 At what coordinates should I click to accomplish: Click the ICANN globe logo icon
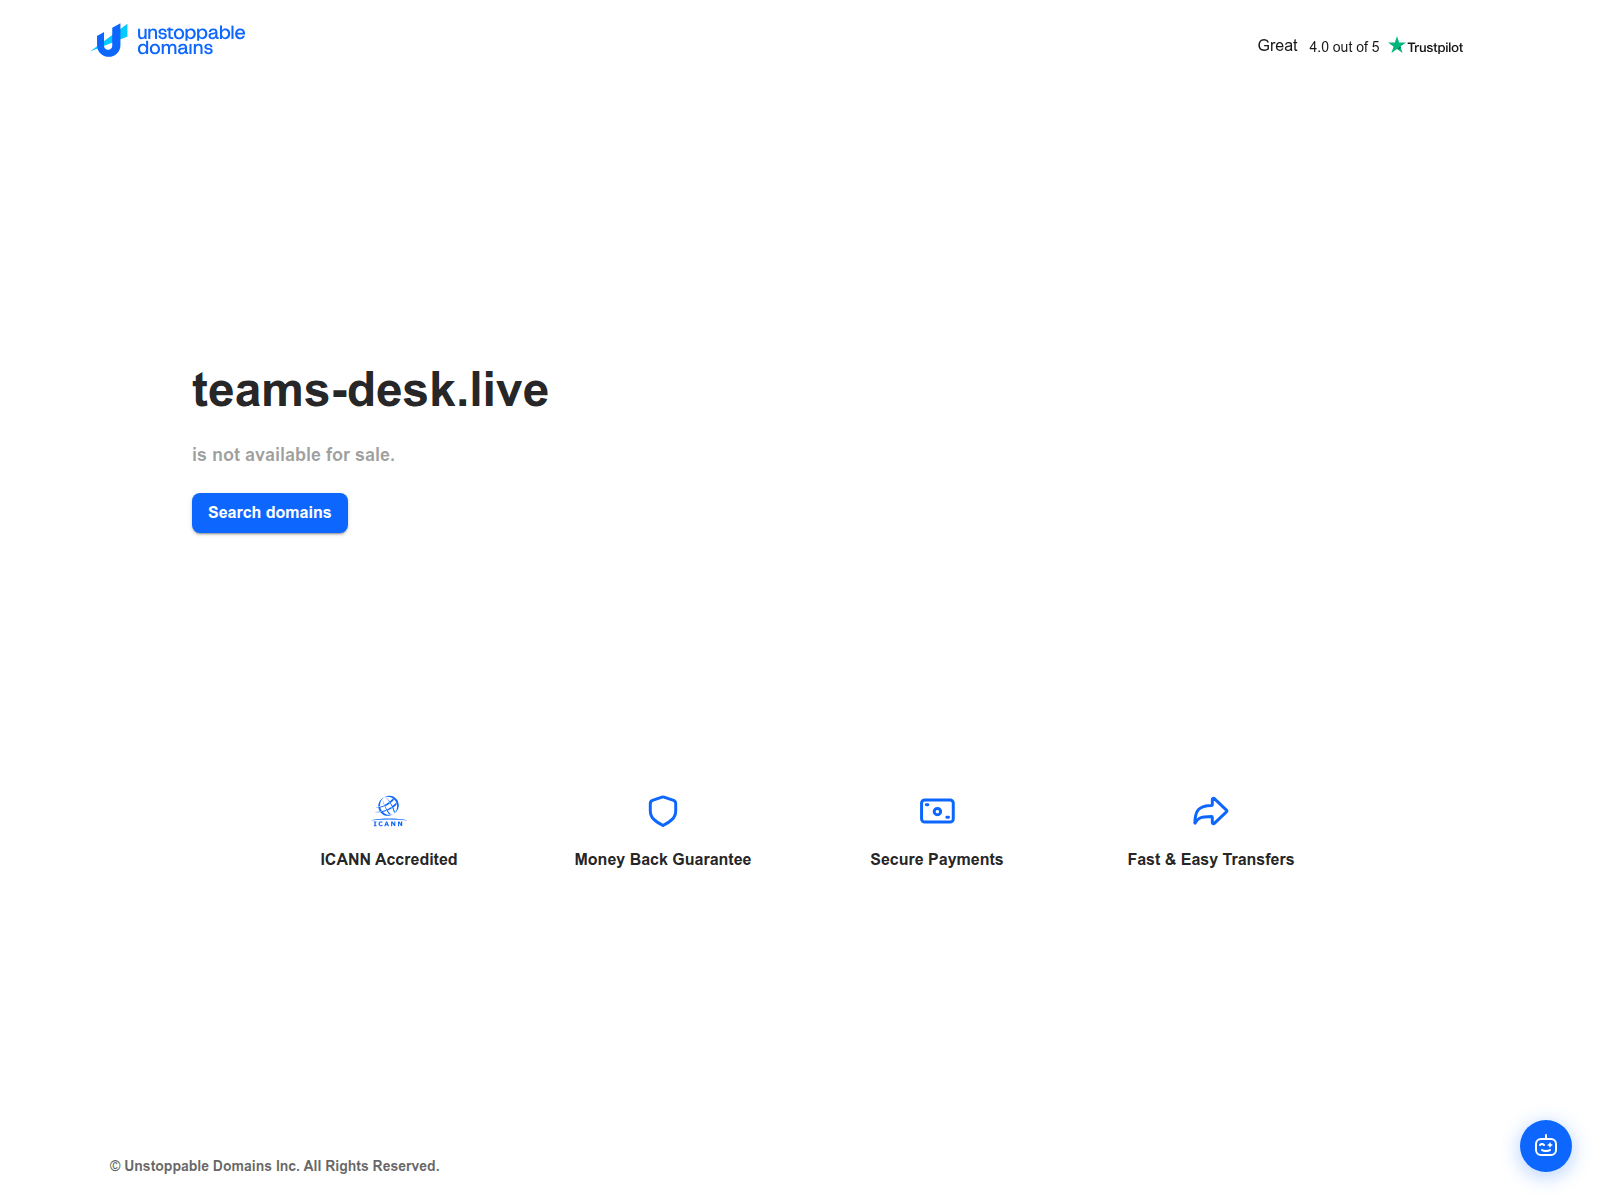tap(389, 811)
